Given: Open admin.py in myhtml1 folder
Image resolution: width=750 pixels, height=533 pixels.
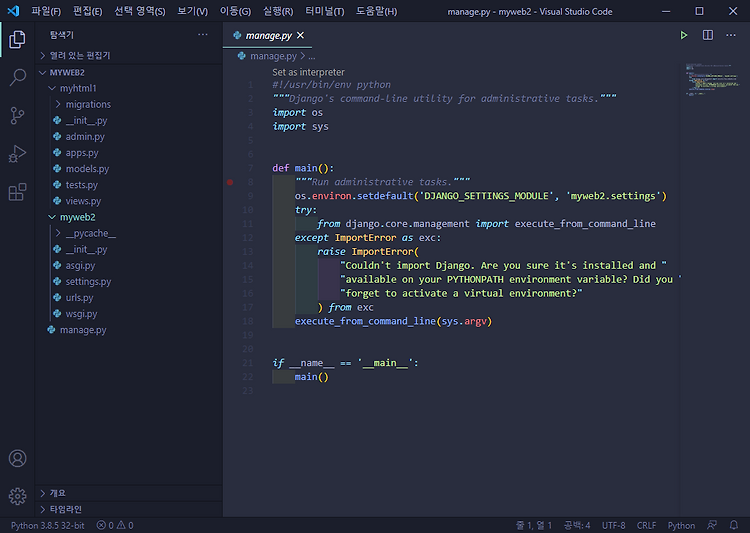Looking at the screenshot, I should pyautogui.click(x=85, y=136).
